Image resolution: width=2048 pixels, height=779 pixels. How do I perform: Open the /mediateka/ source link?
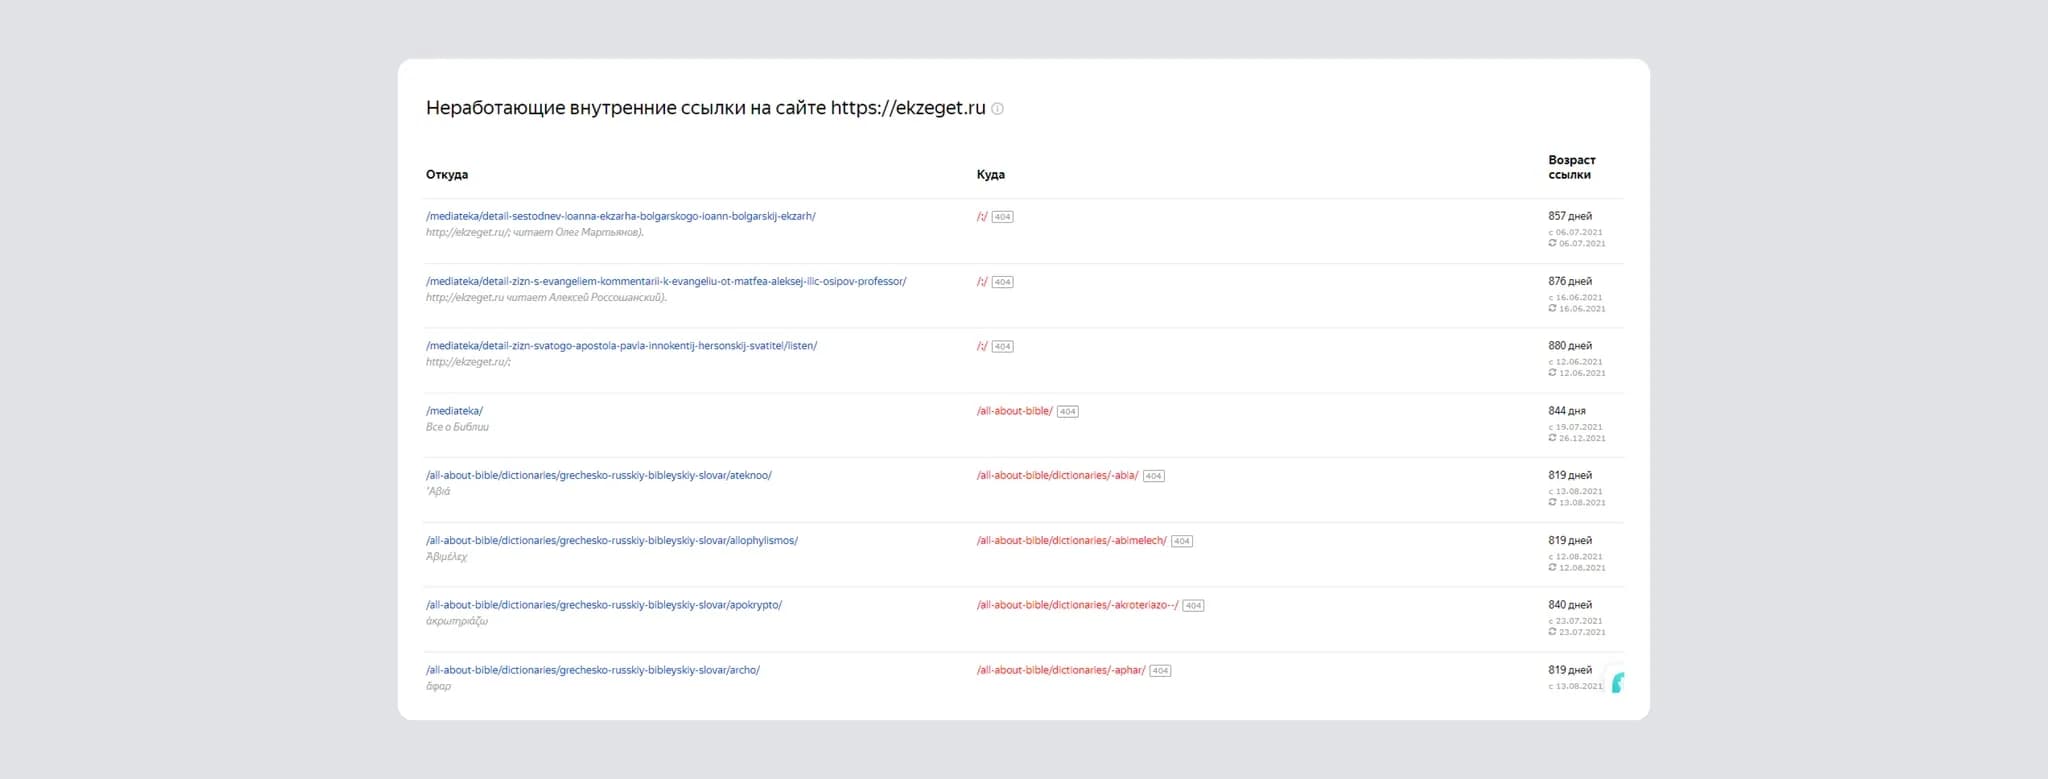tap(454, 411)
